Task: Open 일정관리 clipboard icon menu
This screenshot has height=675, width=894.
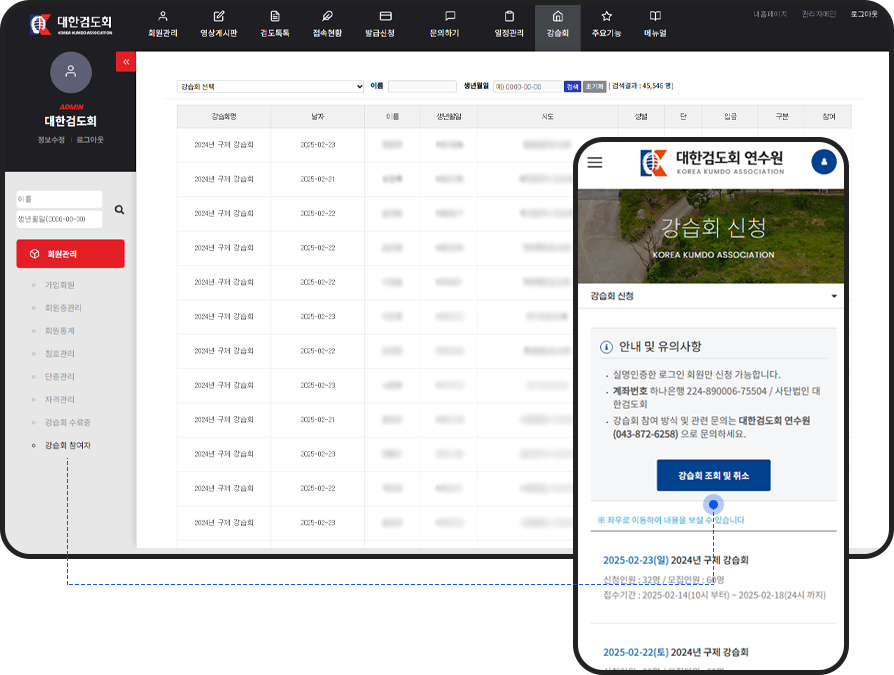Action: click(509, 25)
